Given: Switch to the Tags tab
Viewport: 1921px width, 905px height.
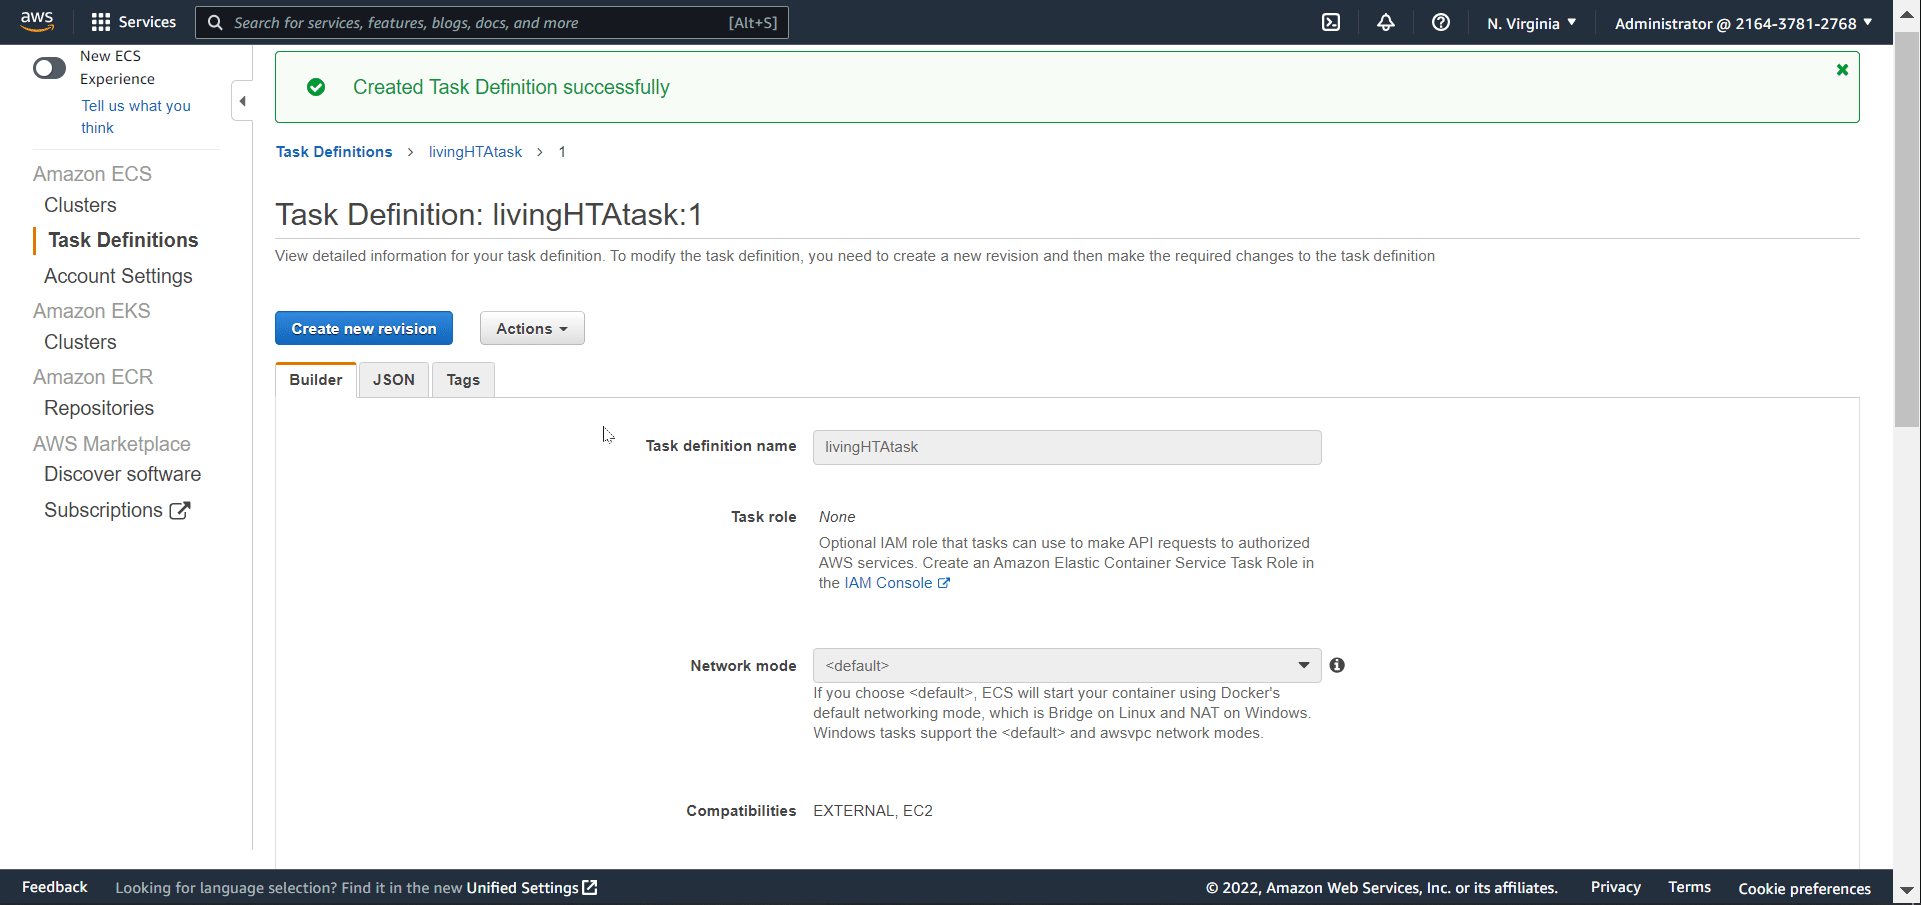Looking at the screenshot, I should click(462, 380).
